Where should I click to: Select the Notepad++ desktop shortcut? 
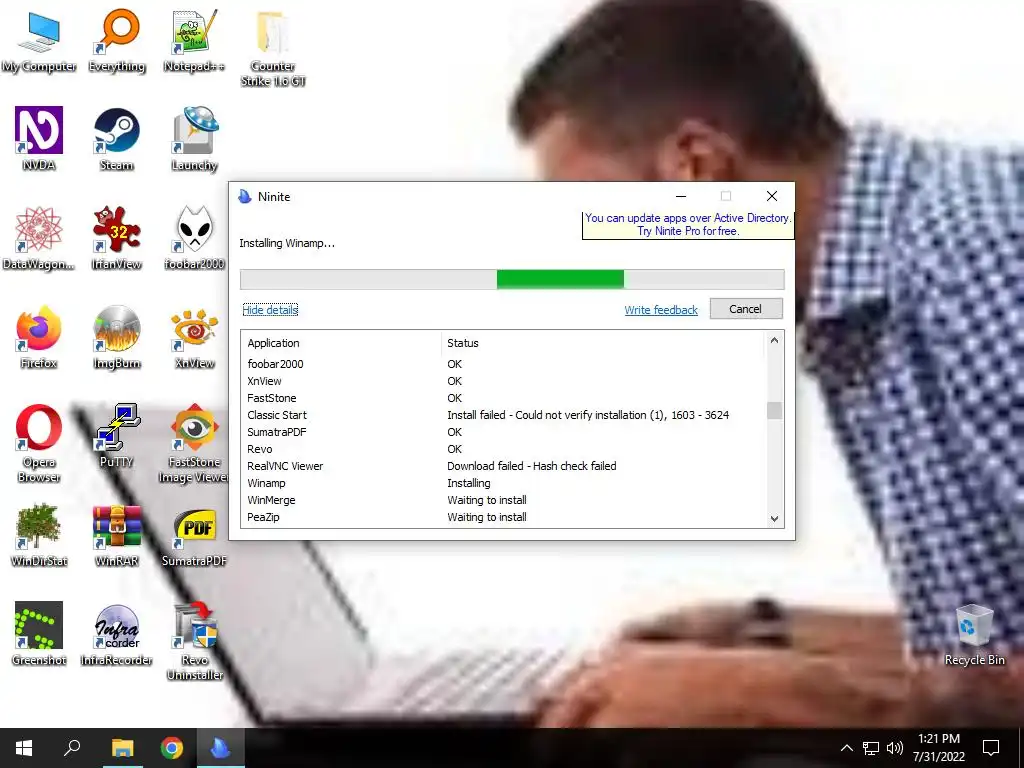[194, 41]
